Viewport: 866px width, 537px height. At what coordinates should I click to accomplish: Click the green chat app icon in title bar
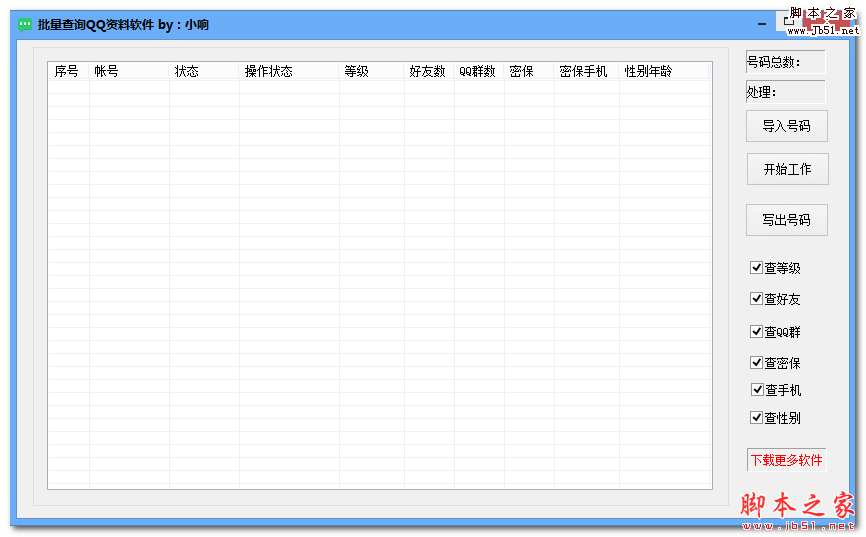[x=25, y=25]
